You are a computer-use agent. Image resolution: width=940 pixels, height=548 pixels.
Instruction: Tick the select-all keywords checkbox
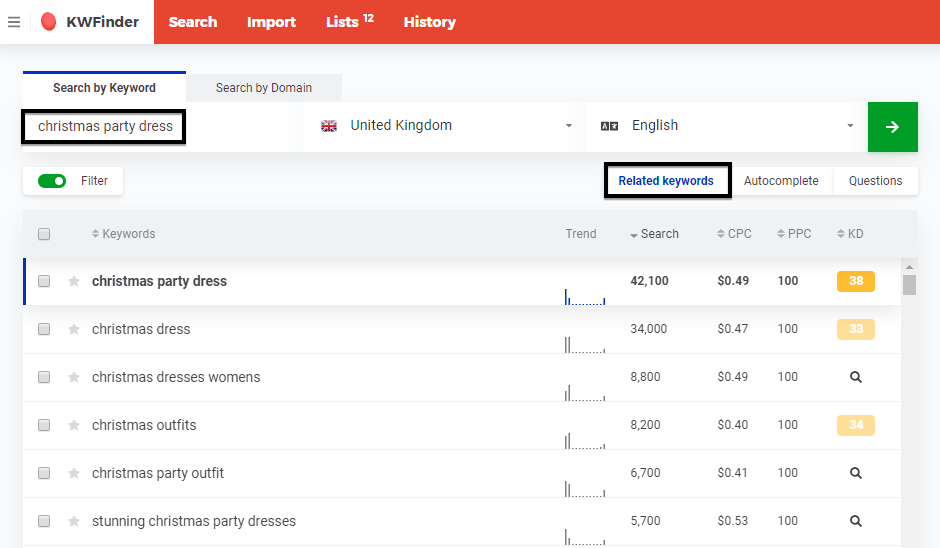coord(44,234)
